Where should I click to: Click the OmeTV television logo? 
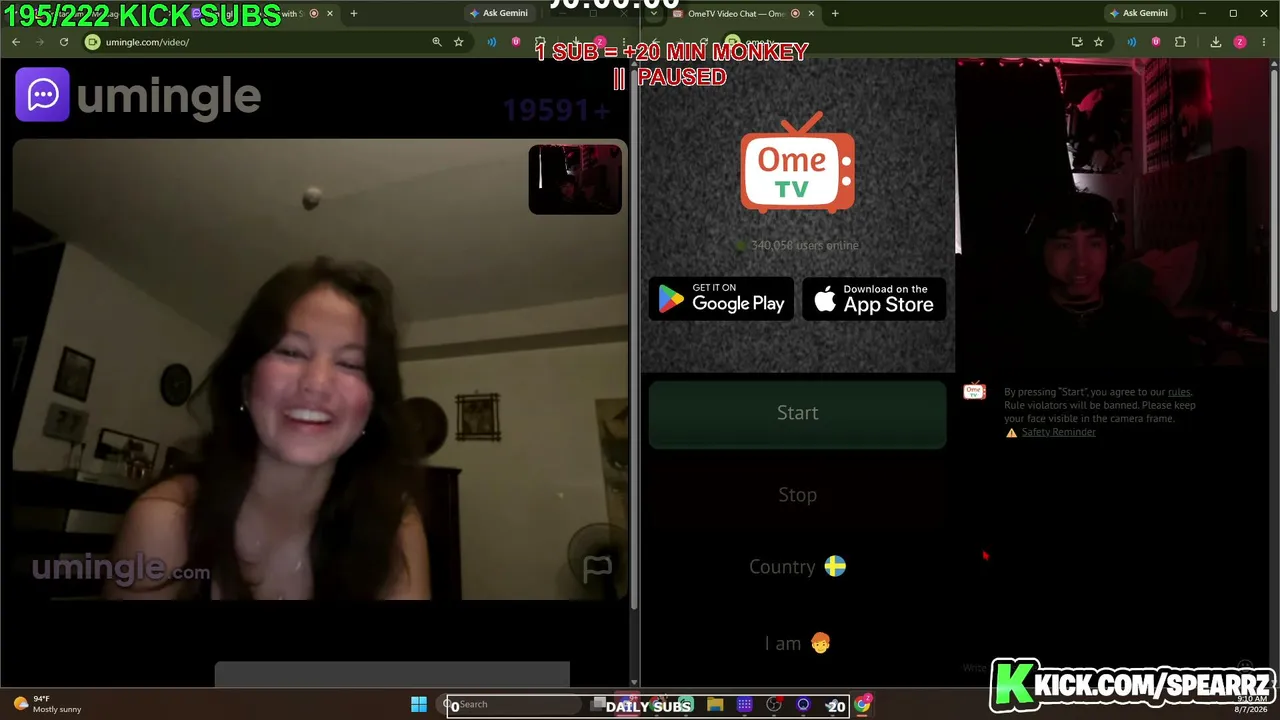(797, 162)
